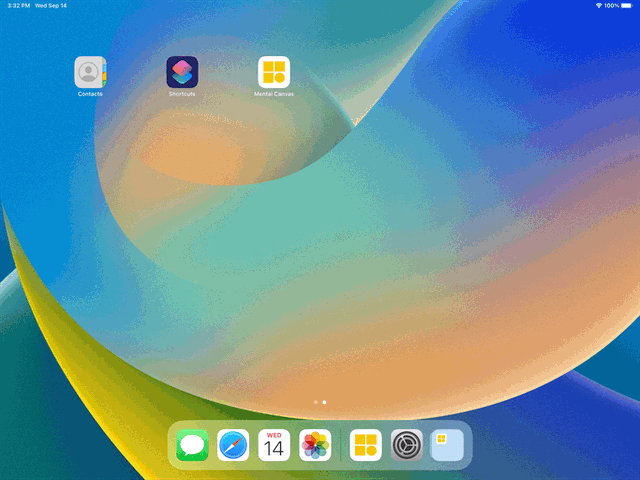Open Mental Canvas from dock recents

(x=366, y=445)
